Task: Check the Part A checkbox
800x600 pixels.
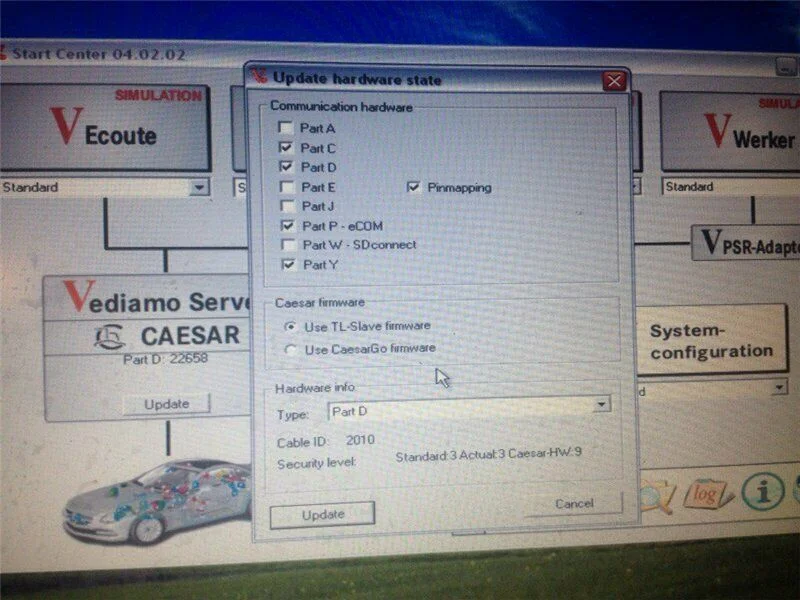Action: (285, 127)
